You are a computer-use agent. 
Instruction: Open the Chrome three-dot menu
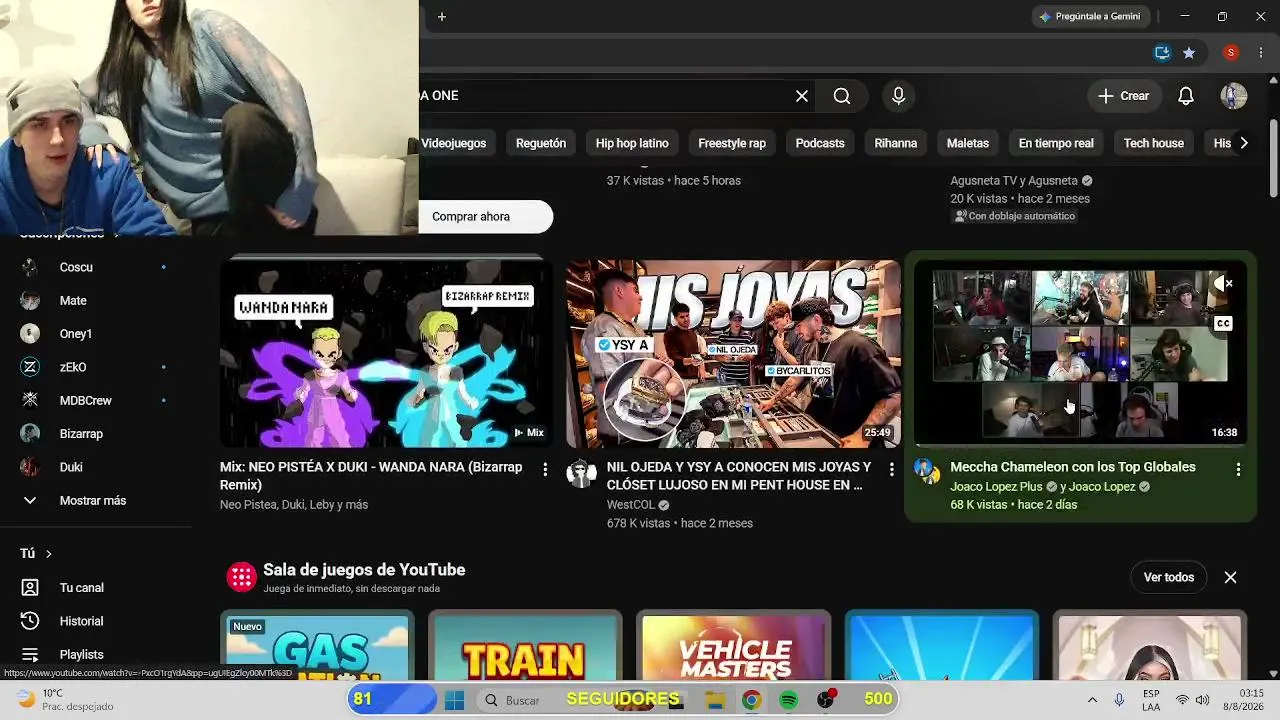(1260, 53)
